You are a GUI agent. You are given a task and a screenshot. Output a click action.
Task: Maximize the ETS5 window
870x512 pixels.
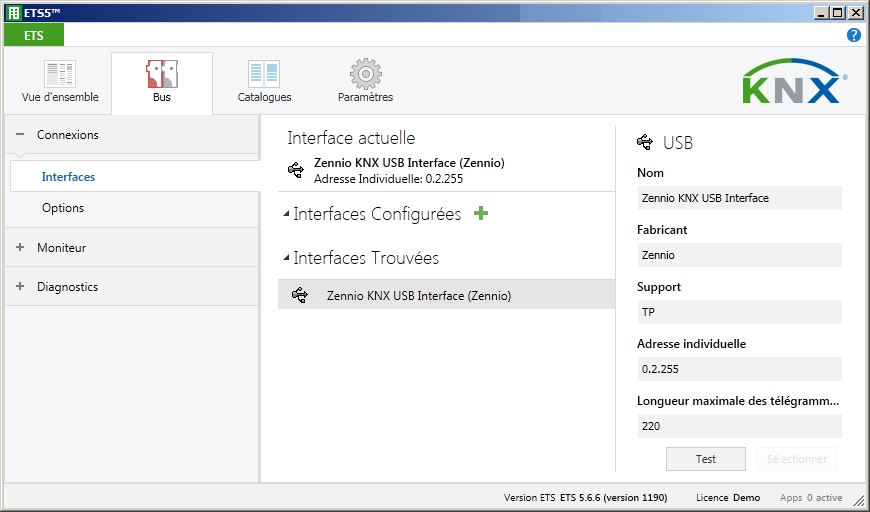click(838, 13)
